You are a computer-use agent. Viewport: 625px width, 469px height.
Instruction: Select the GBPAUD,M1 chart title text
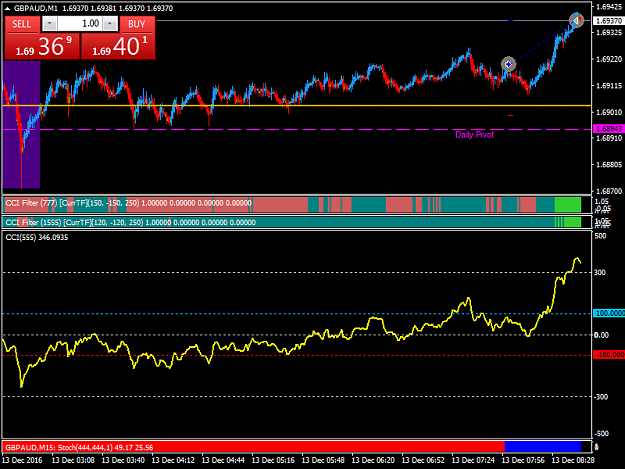click(x=36, y=8)
